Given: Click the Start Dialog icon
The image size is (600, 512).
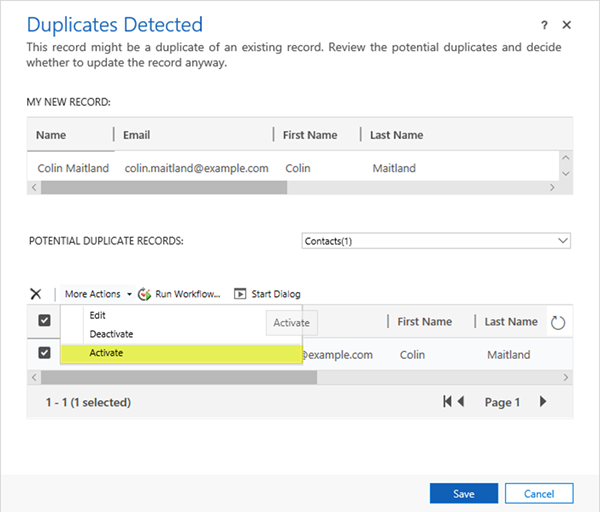Looking at the screenshot, I should click(240, 294).
